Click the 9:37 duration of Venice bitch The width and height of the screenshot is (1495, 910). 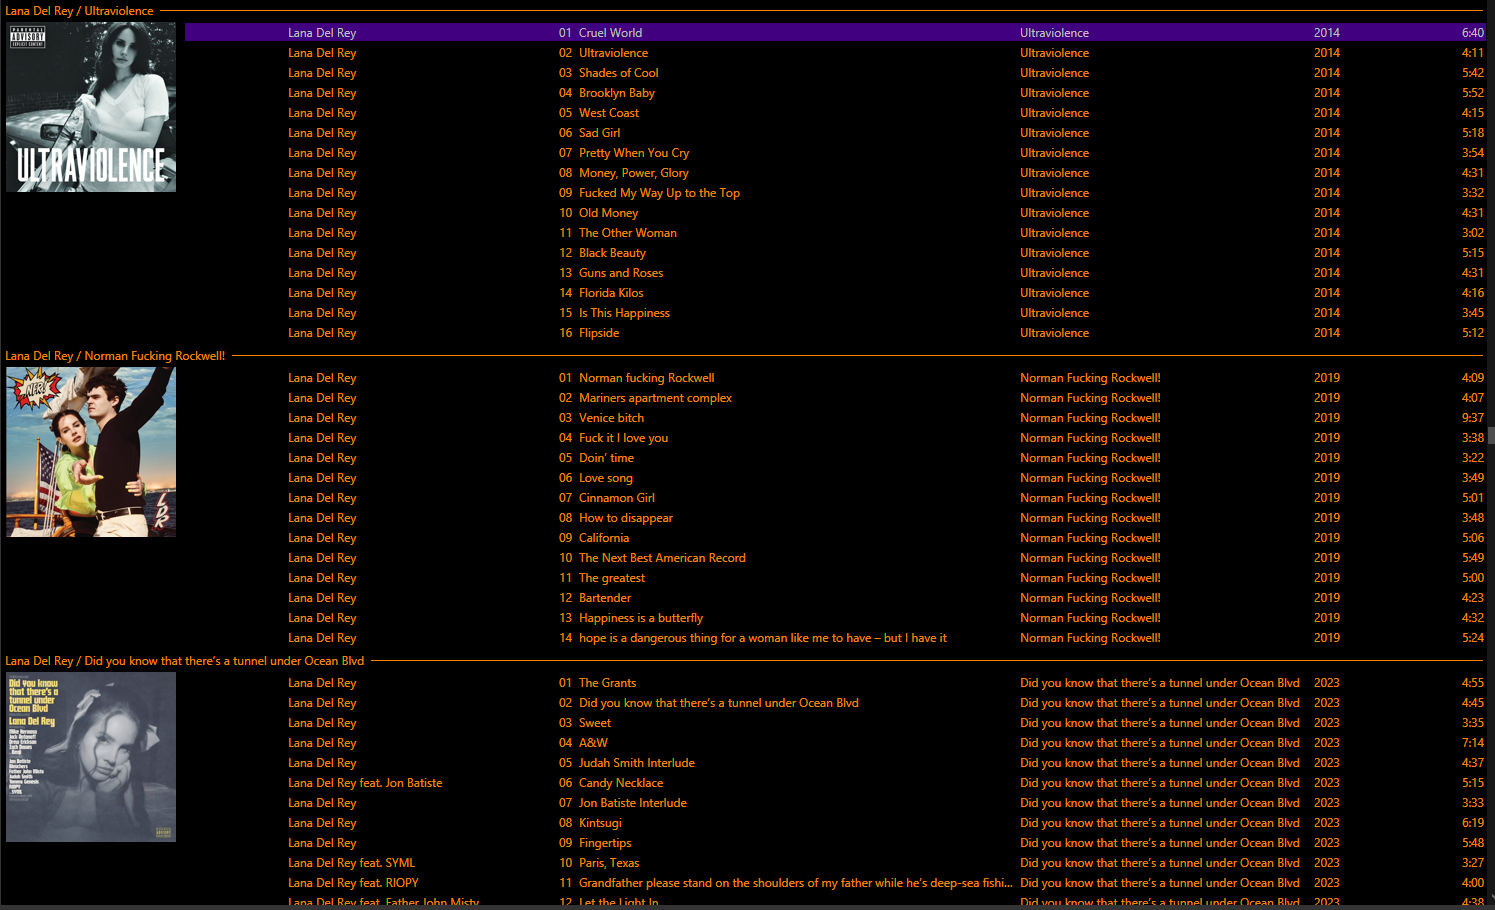tap(1472, 418)
